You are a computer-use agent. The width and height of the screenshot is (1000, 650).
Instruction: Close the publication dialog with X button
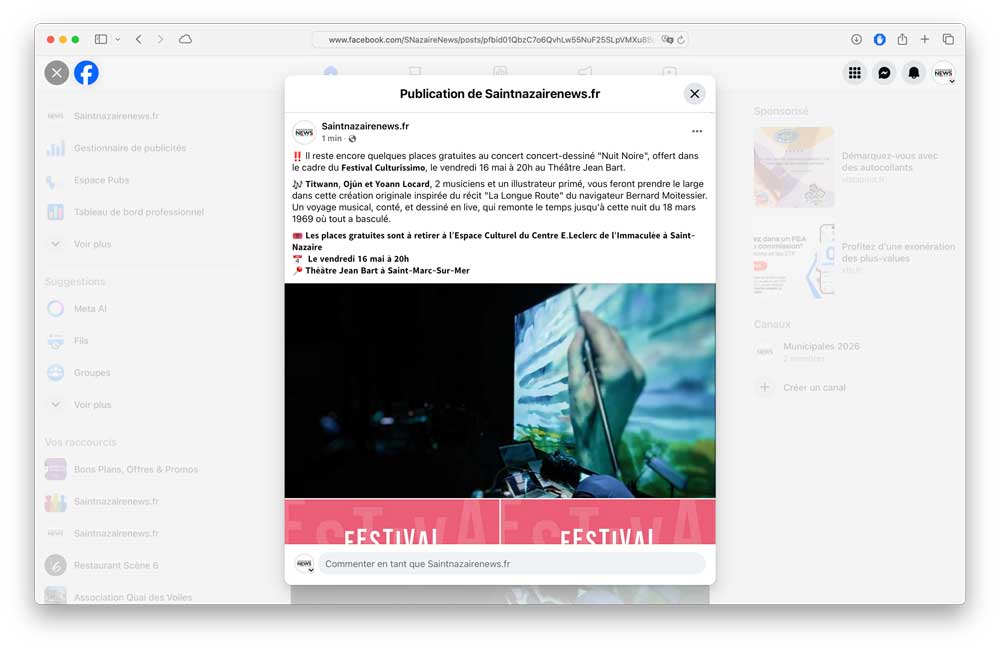tap(694, 94)
